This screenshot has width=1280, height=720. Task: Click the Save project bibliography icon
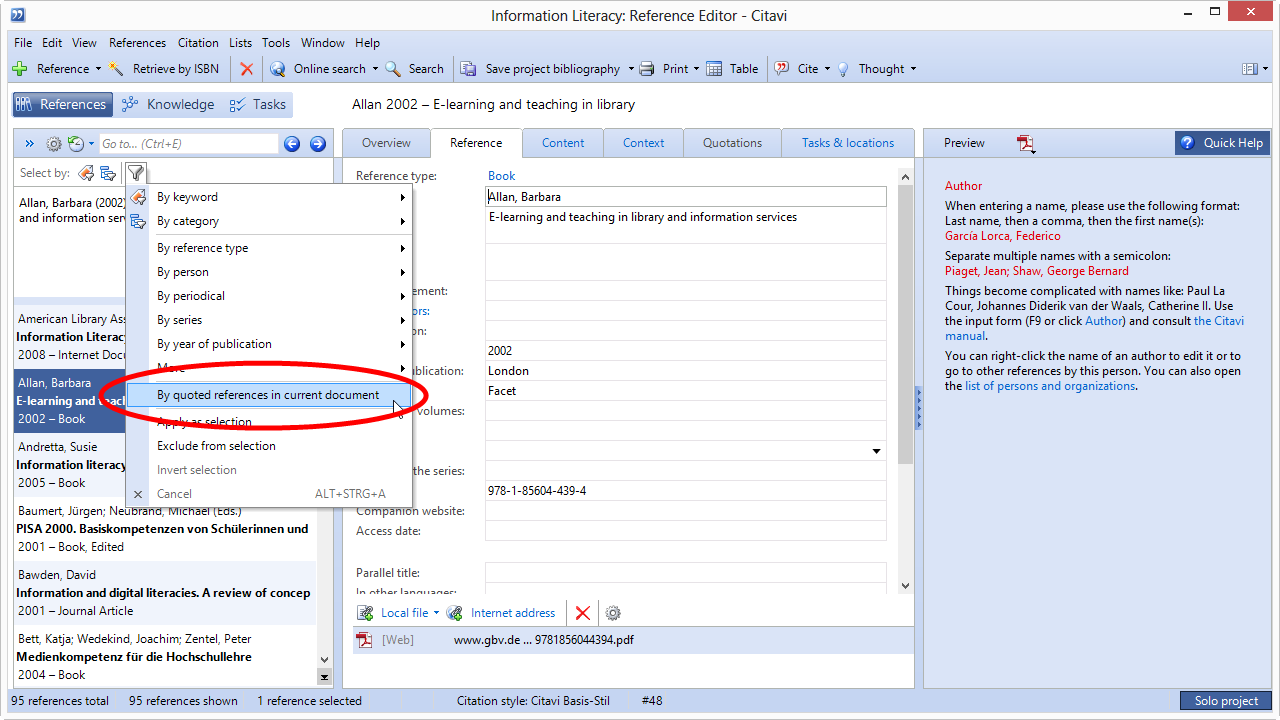tap(468, 69)
